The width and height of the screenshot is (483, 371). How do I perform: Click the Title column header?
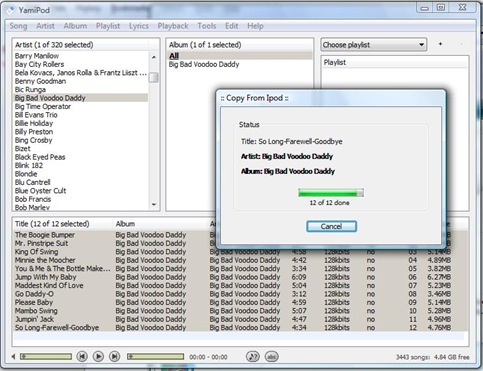(63, 224)
